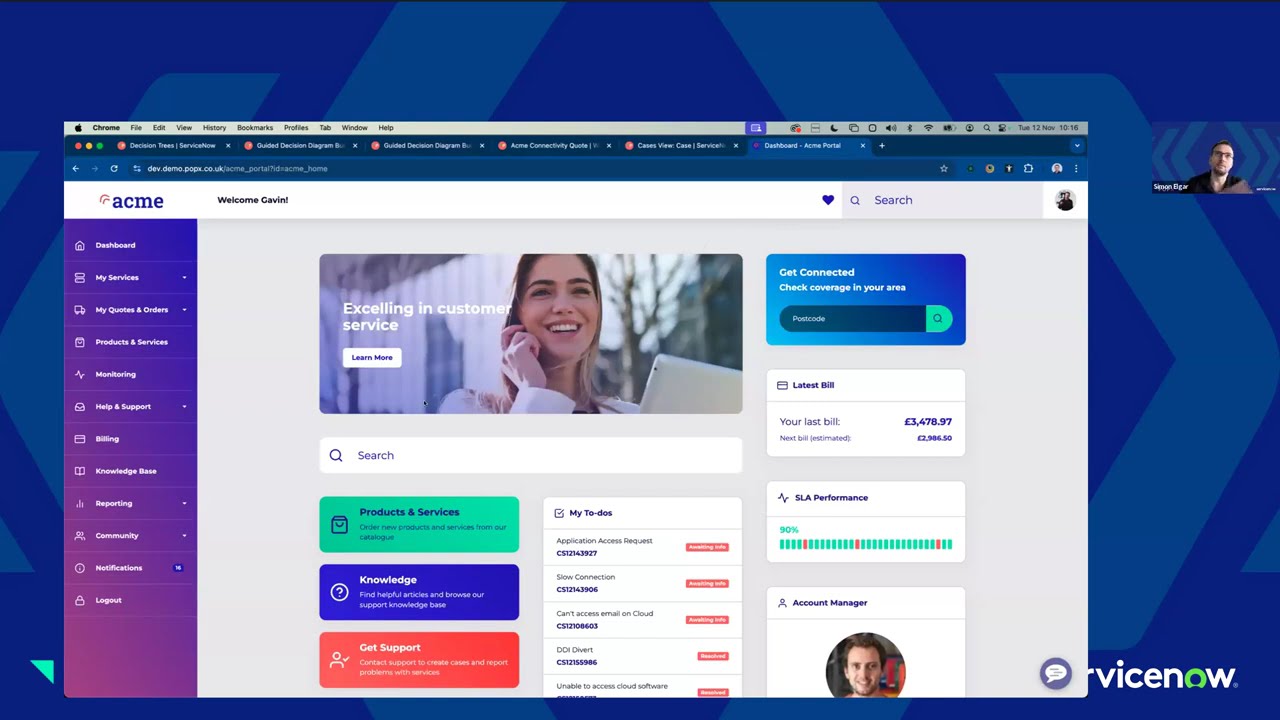This screenshot has height=720, width=1280.
Task: Open the Can't access email on Cloud to-do
Action: 642,620
